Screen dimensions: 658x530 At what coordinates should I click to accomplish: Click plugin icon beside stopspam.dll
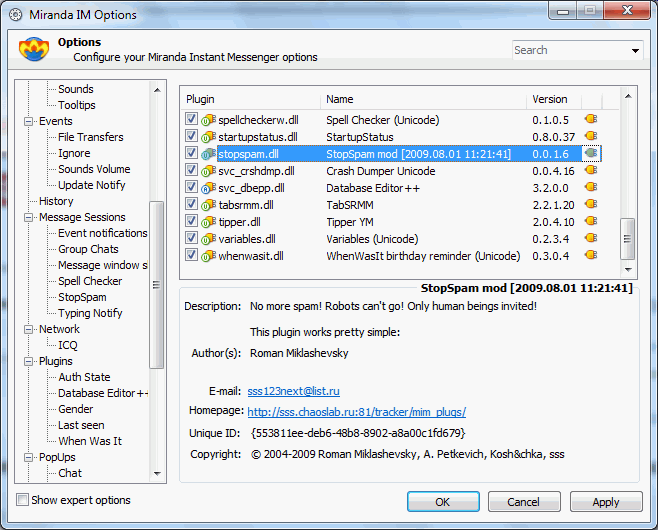208,154
